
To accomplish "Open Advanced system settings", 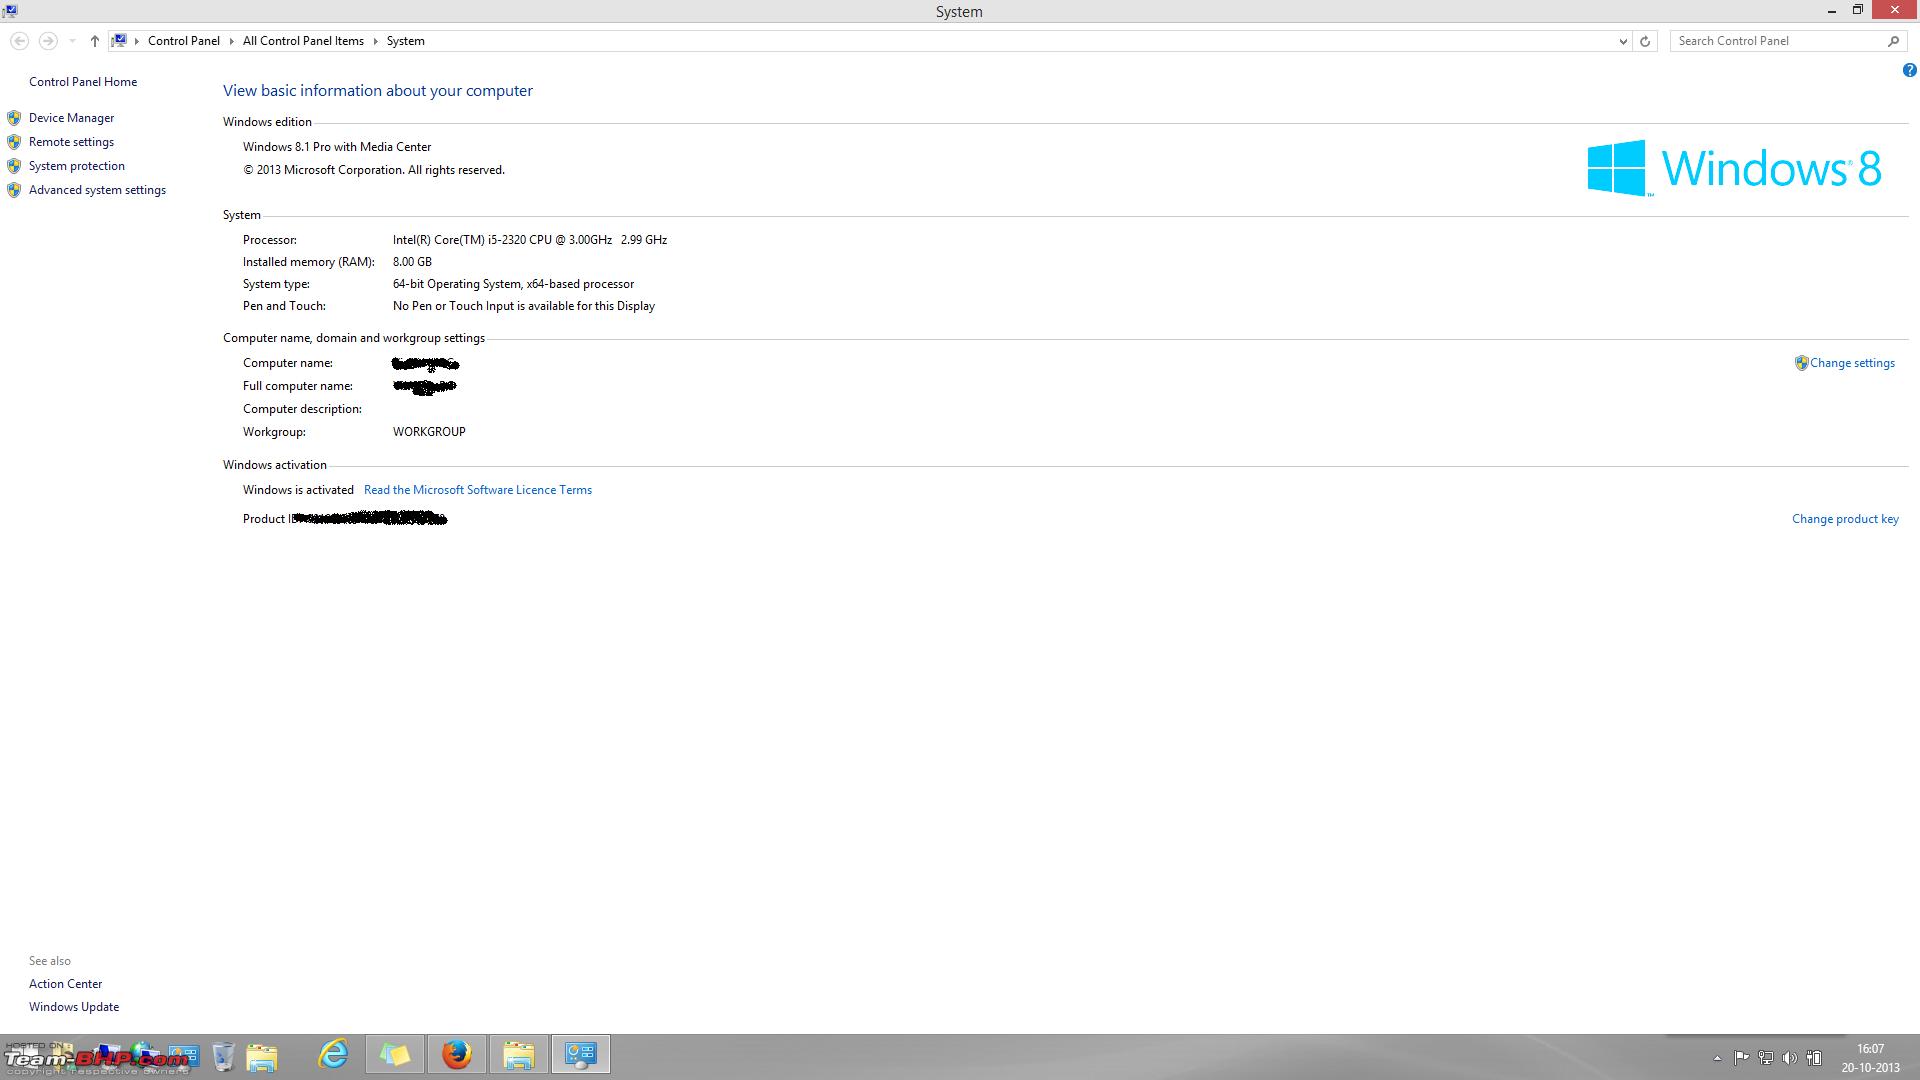I will click(97, 190).
